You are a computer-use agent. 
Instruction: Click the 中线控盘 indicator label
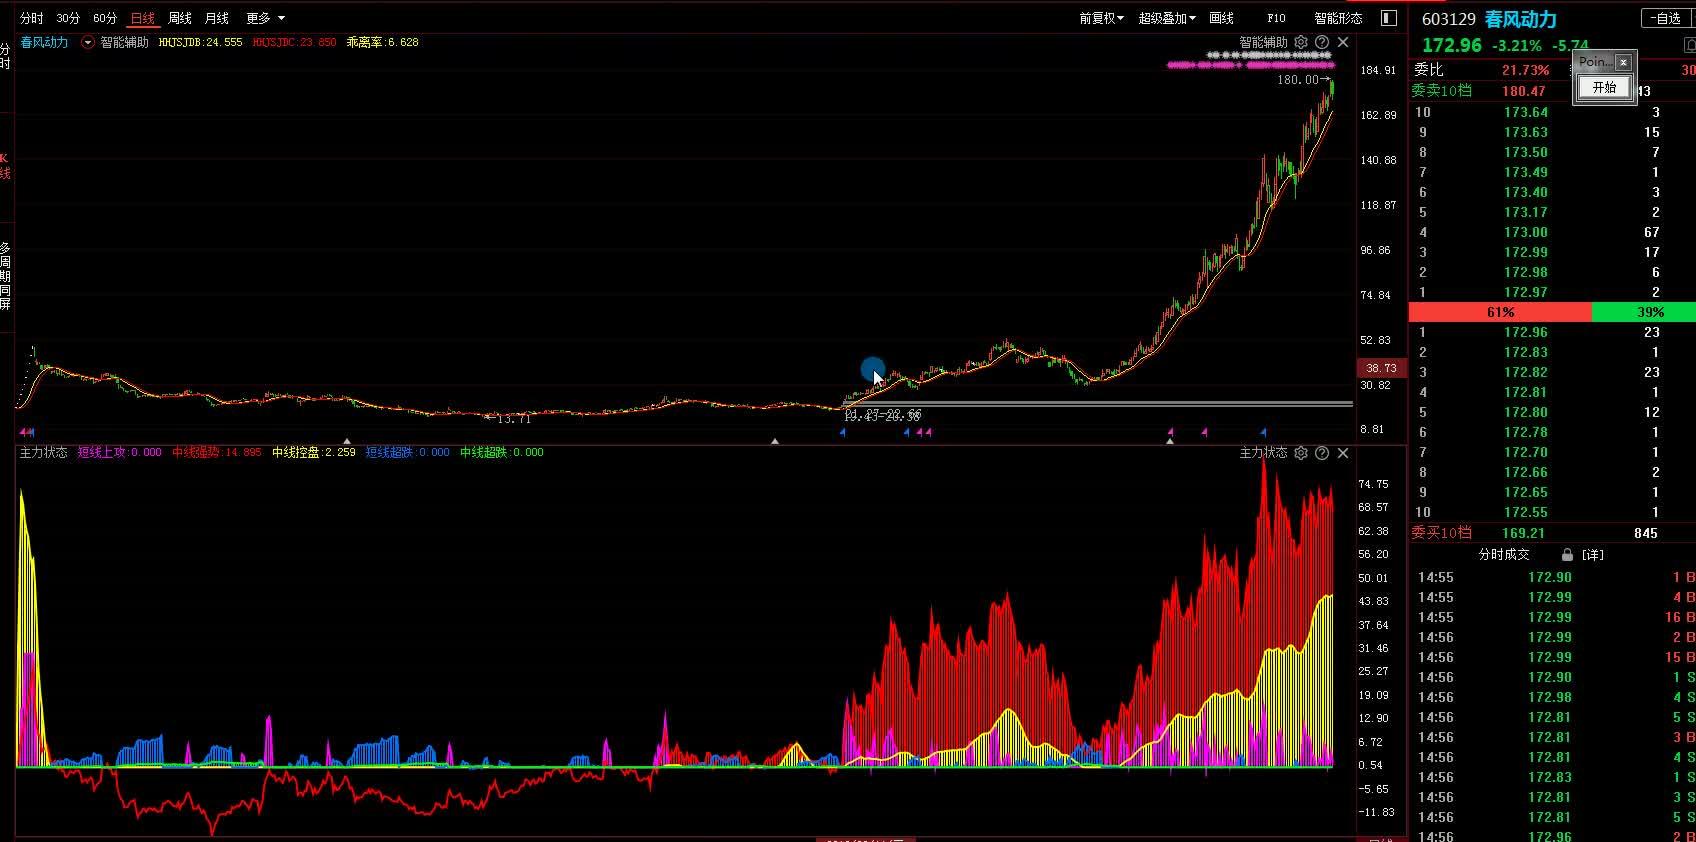tap(313, 453)
